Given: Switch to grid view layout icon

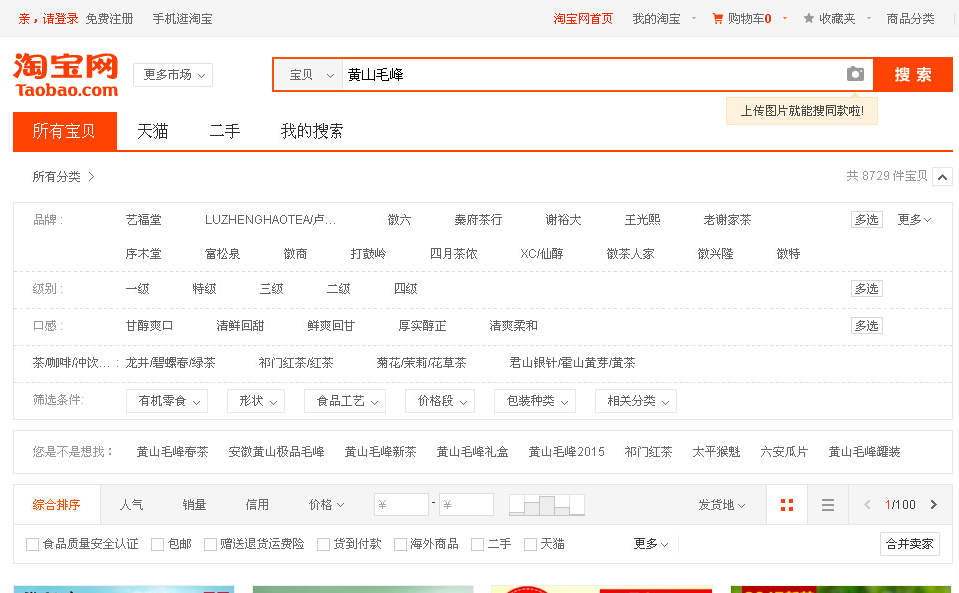Looking at the screenshot, I should pyautogui.click(x=787, y=504).
